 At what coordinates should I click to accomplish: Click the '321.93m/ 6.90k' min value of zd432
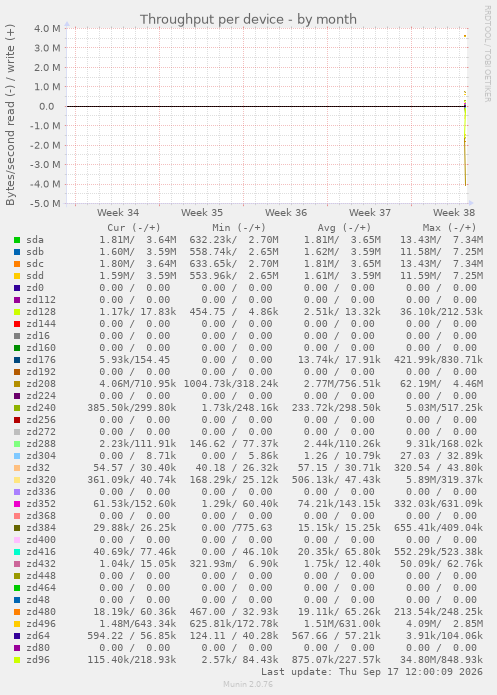tap(234, 564)
